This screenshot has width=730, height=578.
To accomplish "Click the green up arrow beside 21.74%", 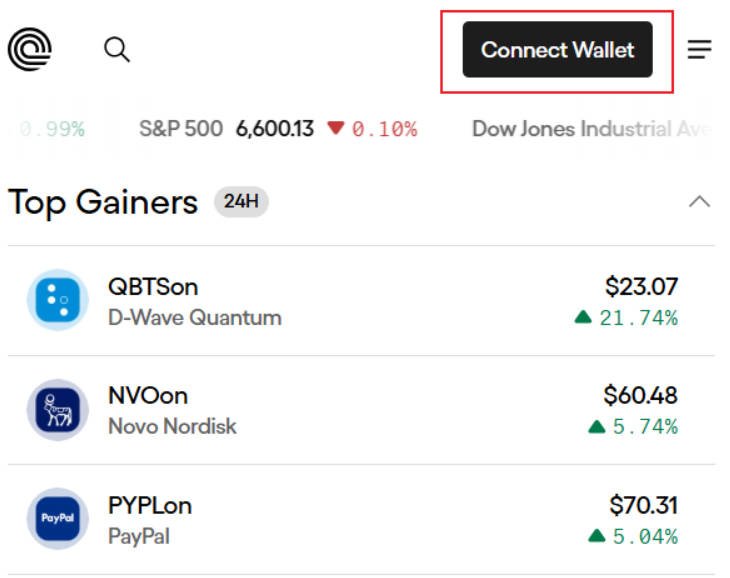I will (583, 318).
